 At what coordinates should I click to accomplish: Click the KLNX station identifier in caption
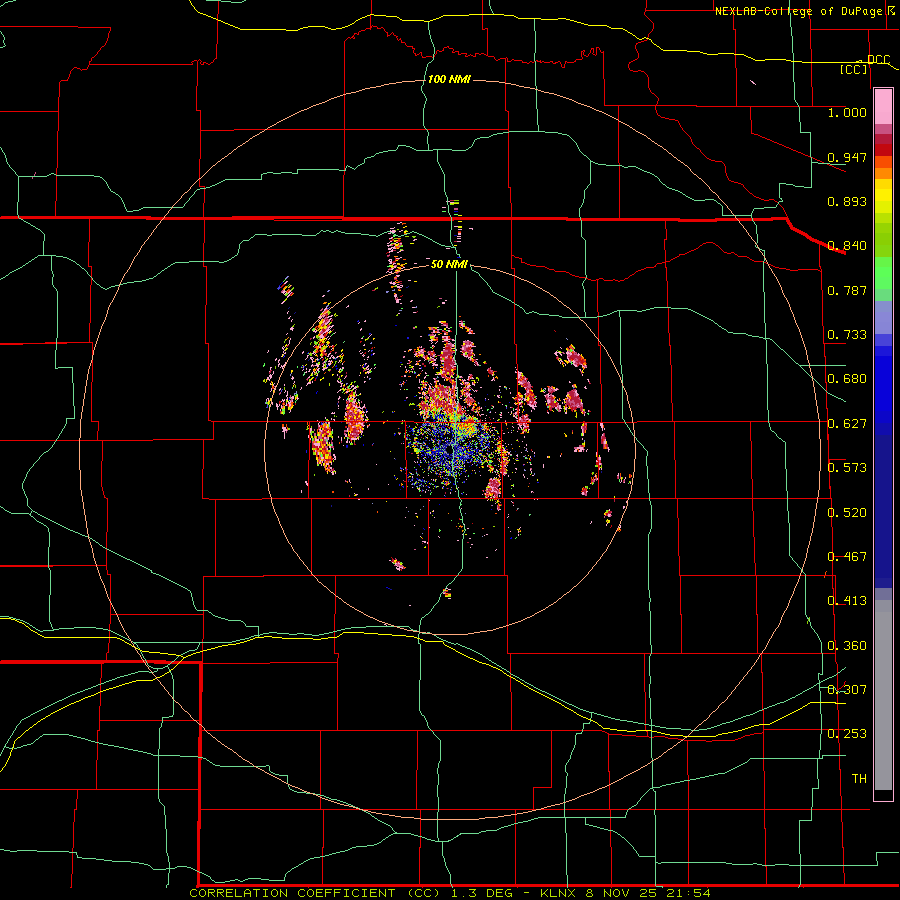point(559,893)
